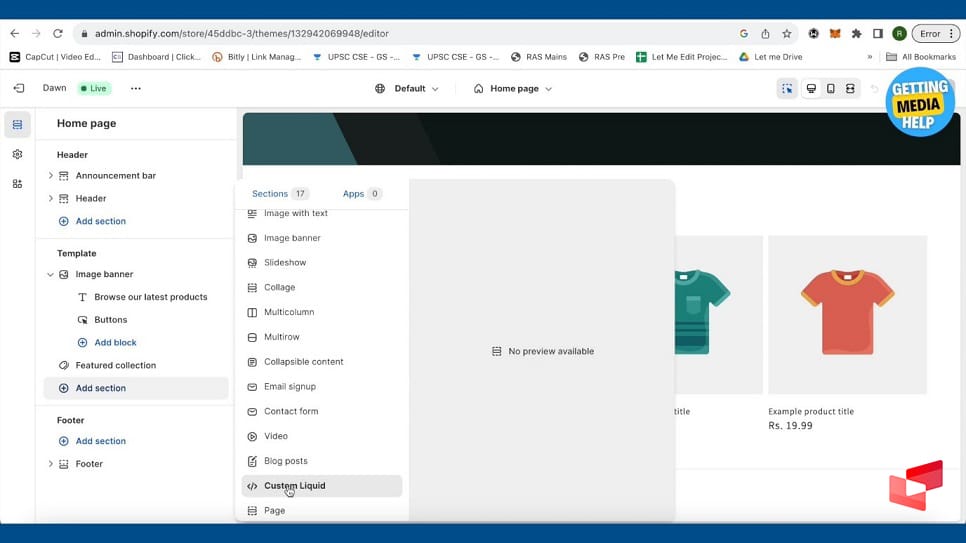The width and height of the screenshot is (966, 543).
Task: Switch to mobile preview icon
Action: click(x=830, y=89)
